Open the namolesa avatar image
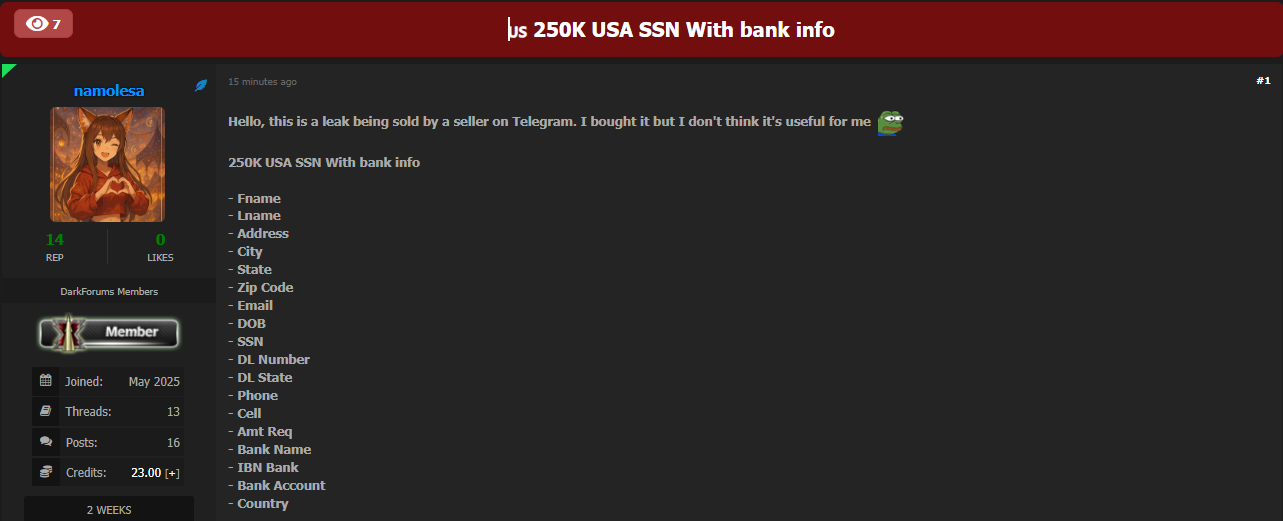Image resolution: width=1283 pixels, height=521 pixels. (108, 164)
